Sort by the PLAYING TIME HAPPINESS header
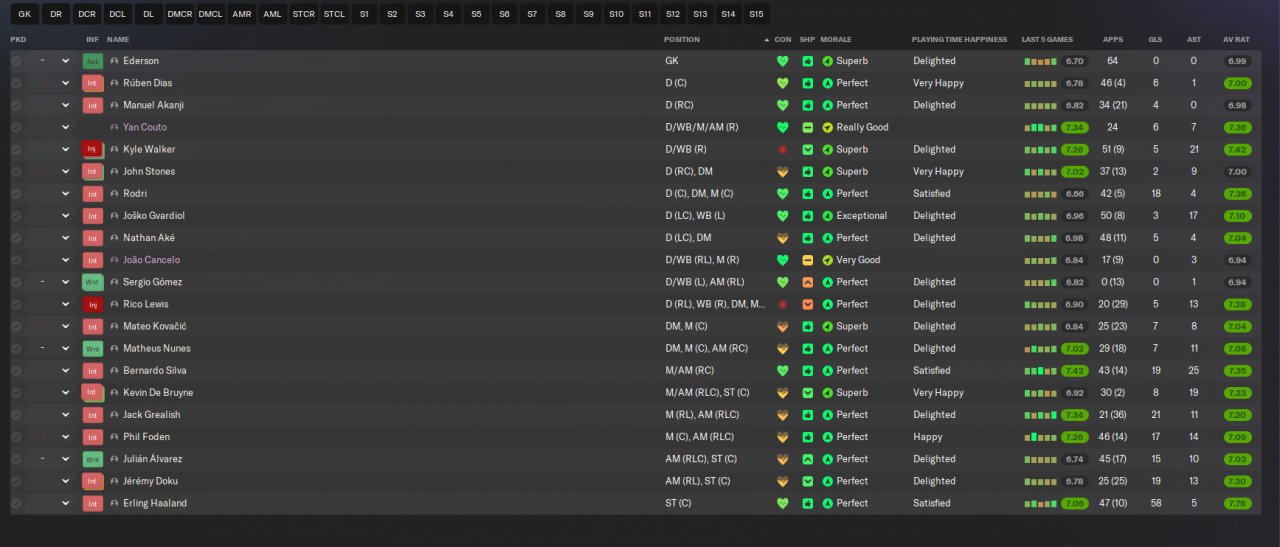The image size is (1280, 547). 959,39
